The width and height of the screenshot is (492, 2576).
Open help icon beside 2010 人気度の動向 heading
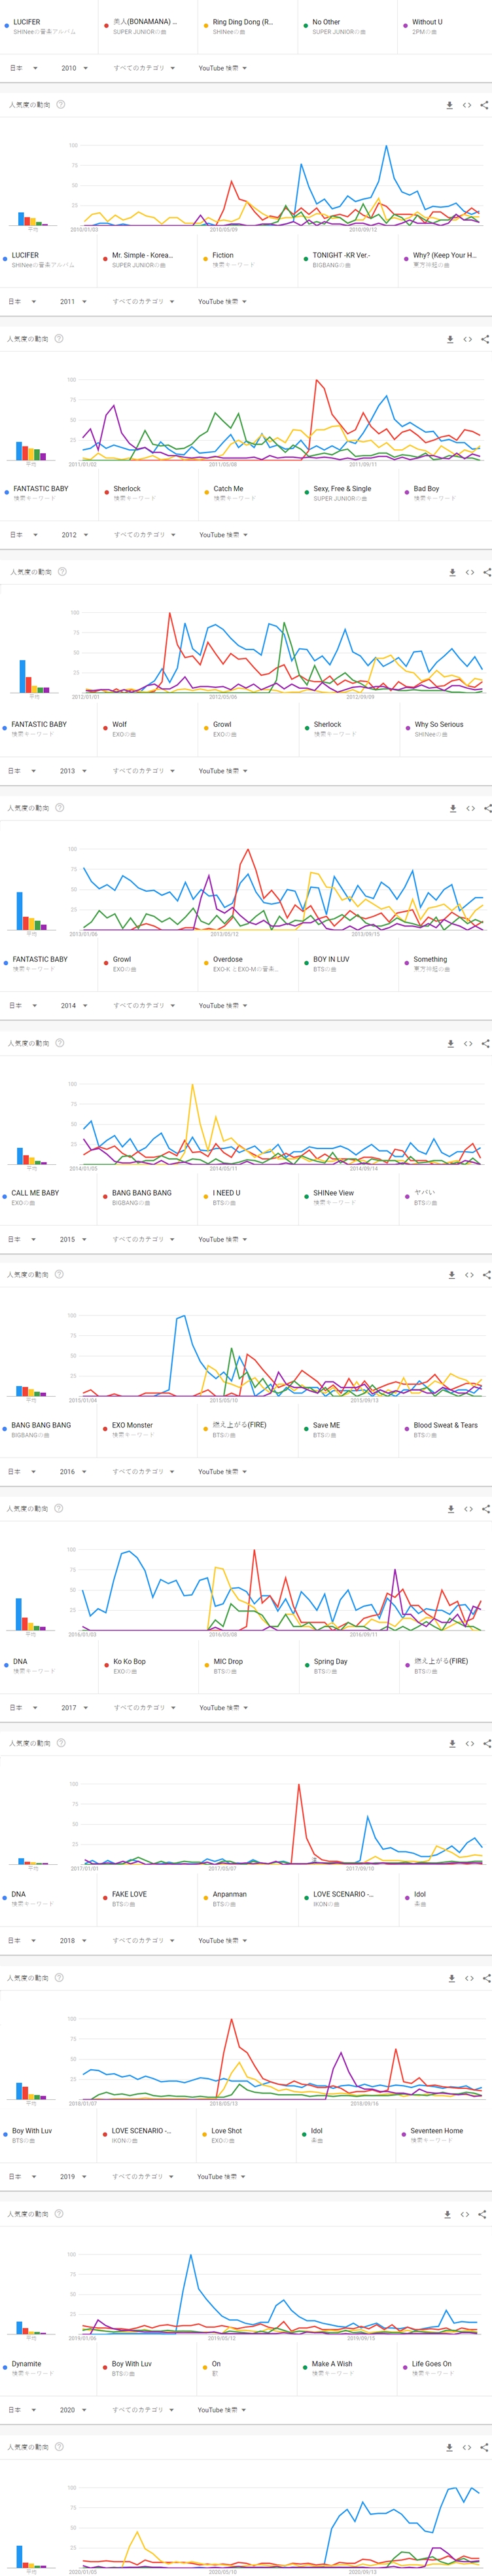[61, 105]
